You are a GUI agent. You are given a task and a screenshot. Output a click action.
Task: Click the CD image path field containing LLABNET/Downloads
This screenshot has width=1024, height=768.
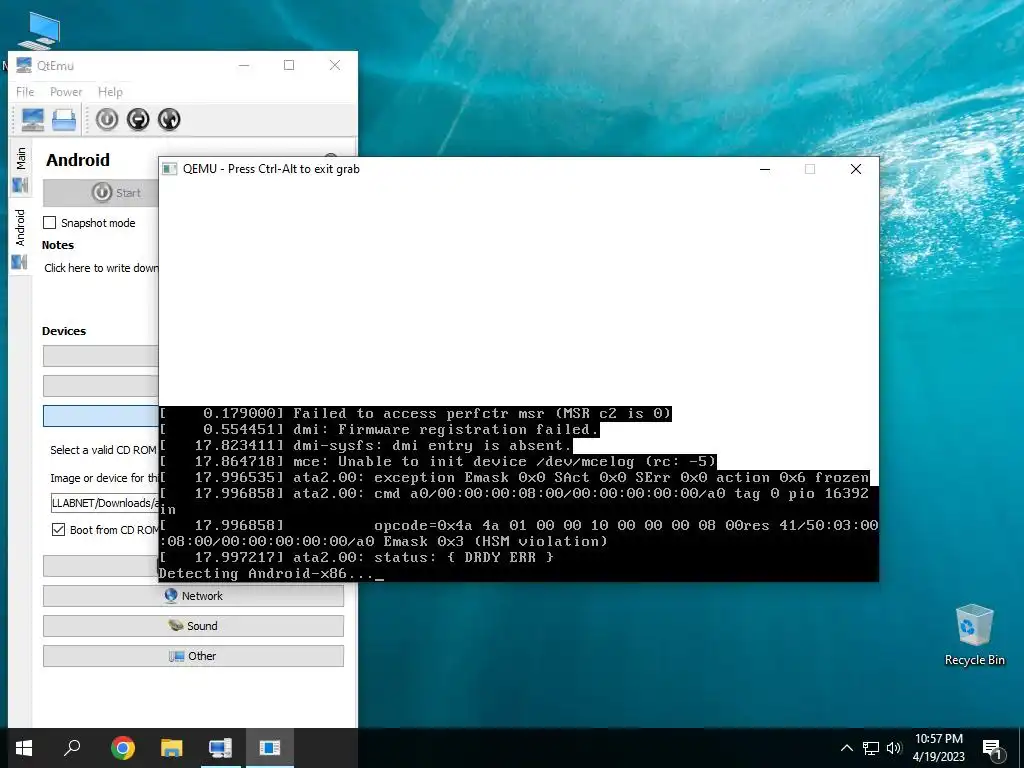[104, 503]
